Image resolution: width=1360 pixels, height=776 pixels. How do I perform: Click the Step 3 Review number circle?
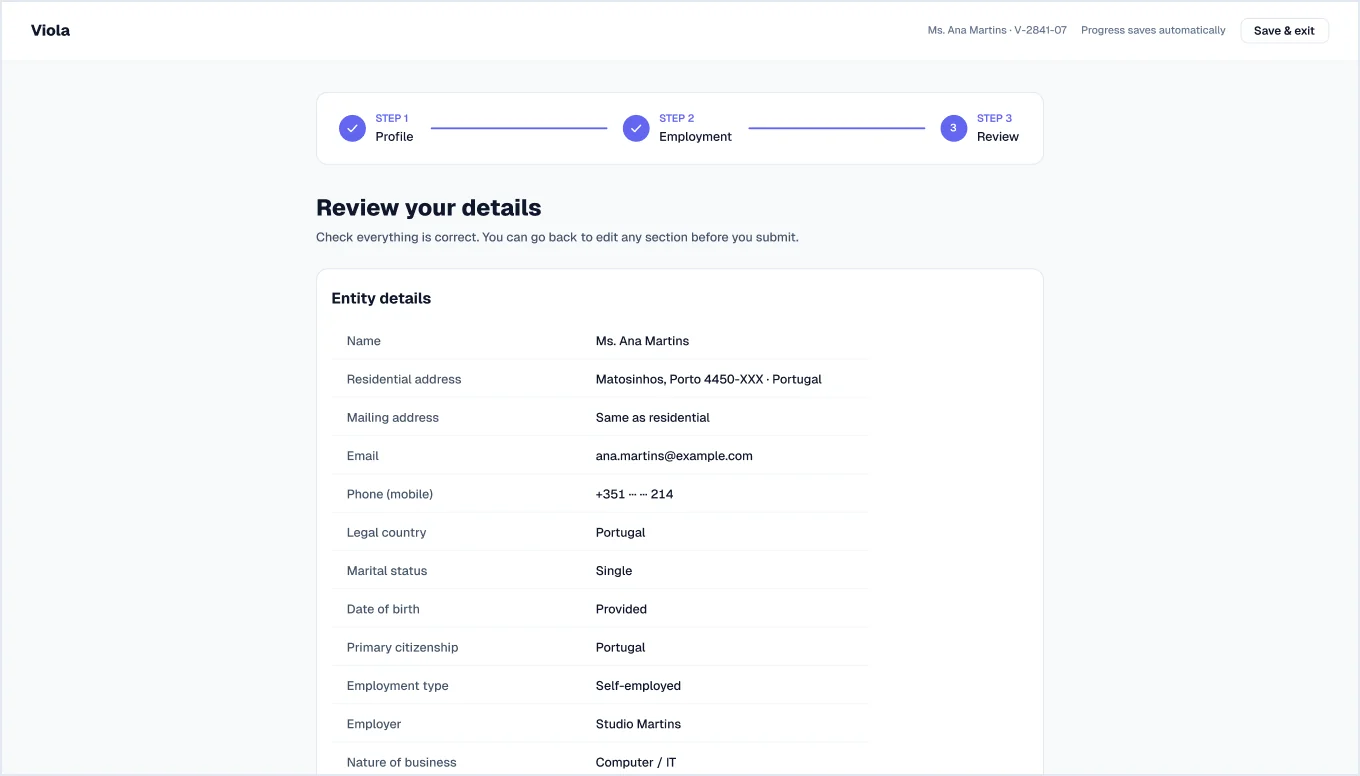[954, 128]
